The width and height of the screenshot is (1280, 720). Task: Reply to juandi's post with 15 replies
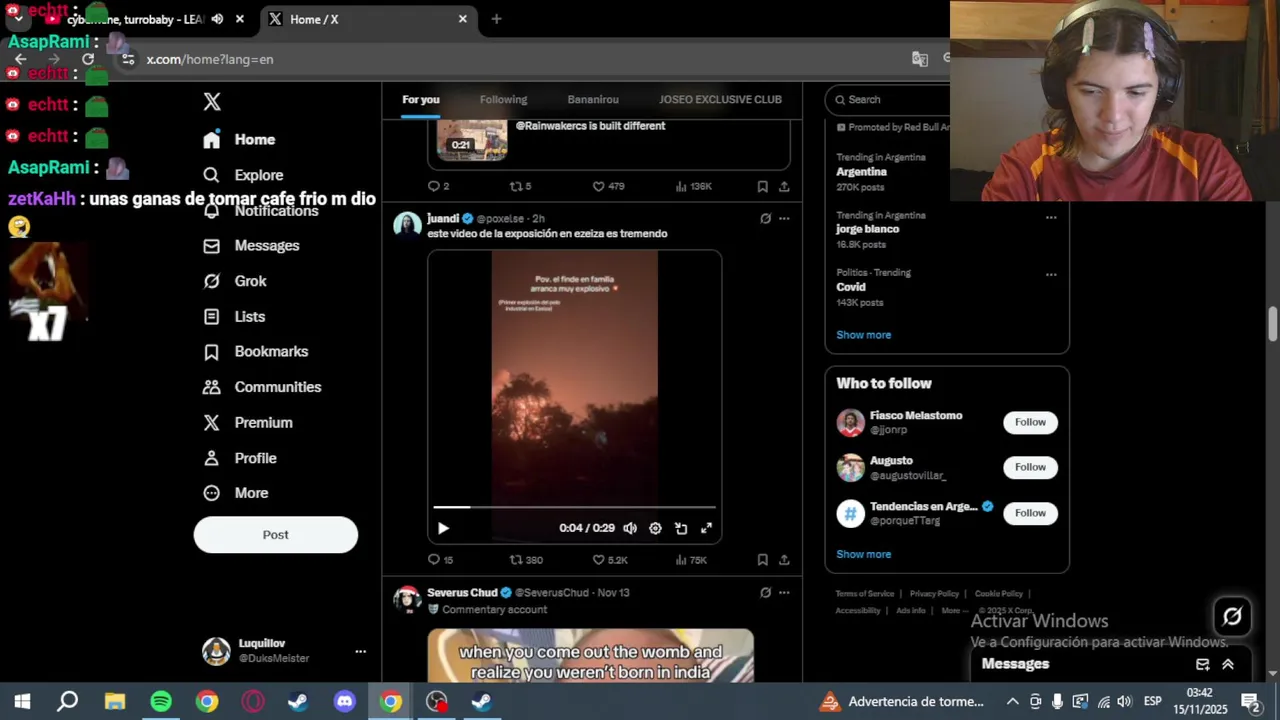[440, 560]
